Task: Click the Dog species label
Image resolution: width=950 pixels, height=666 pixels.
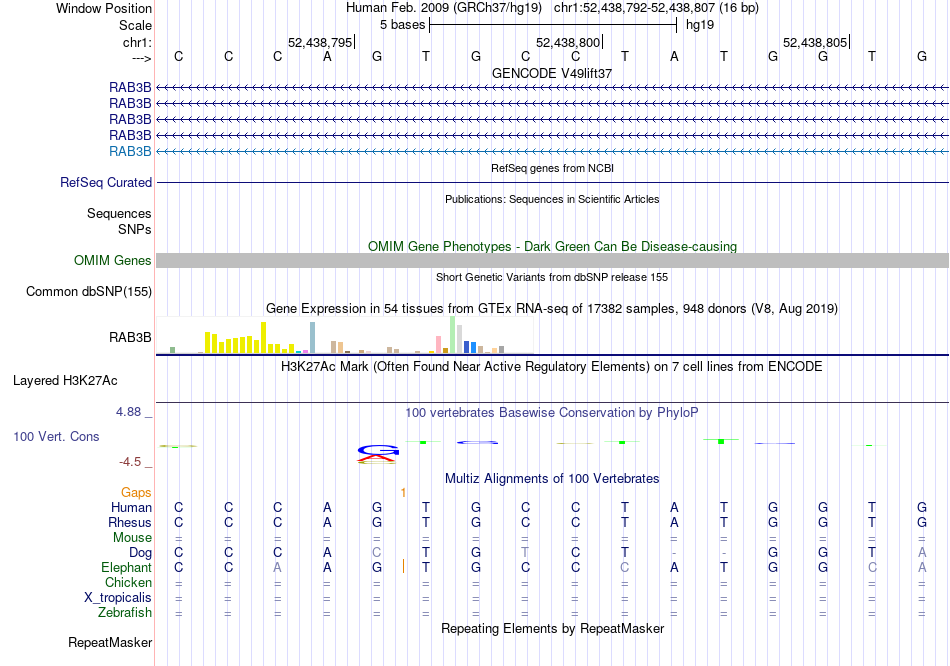Action: pyautogui.click(x=141, y=553)
